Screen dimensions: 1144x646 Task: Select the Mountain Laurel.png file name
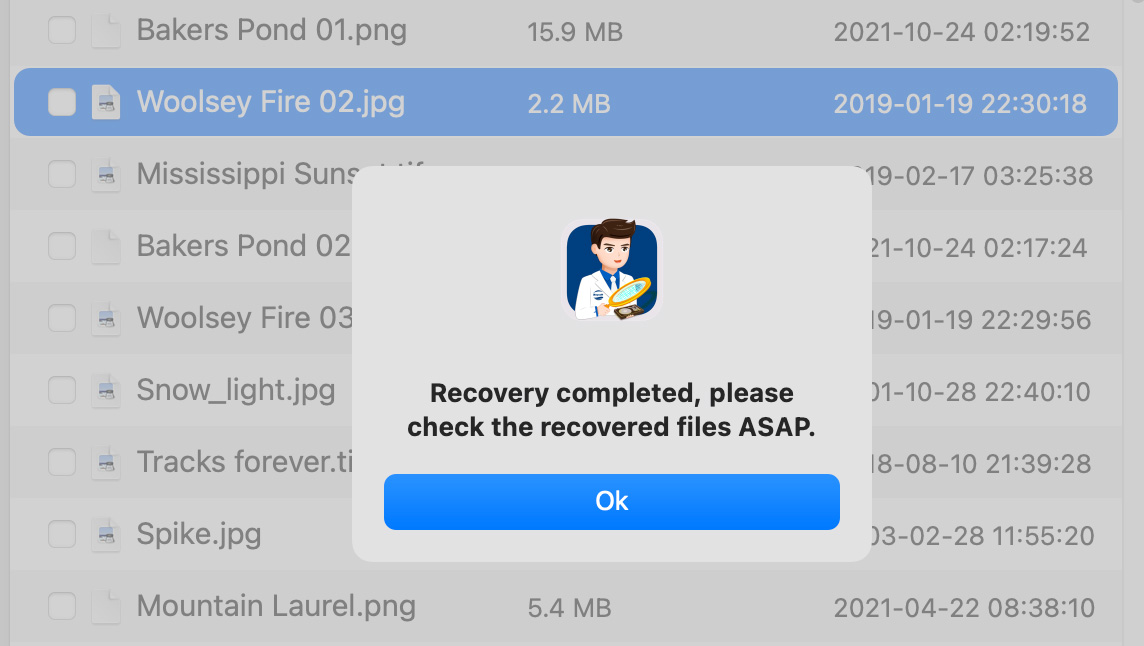point(276,606)
